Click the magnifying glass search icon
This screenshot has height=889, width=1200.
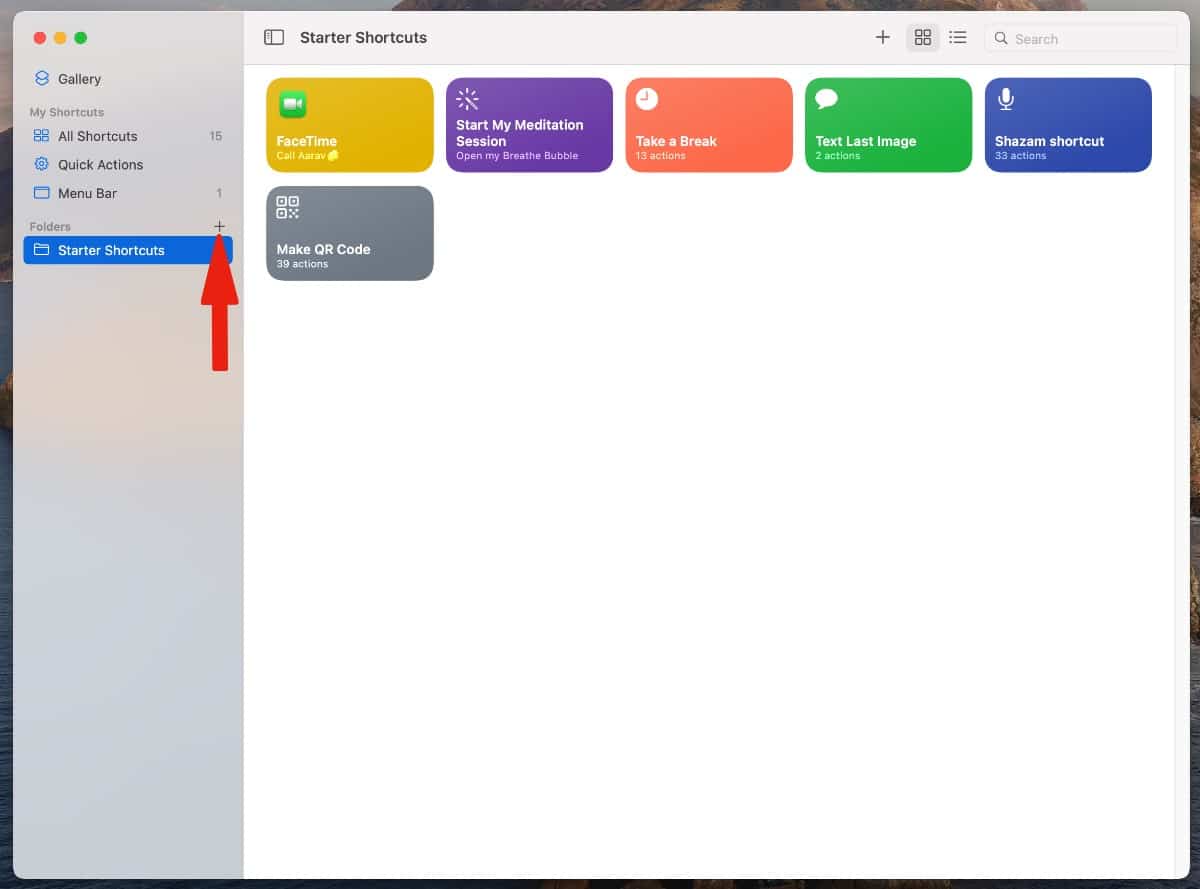(x=1001, y=39)
